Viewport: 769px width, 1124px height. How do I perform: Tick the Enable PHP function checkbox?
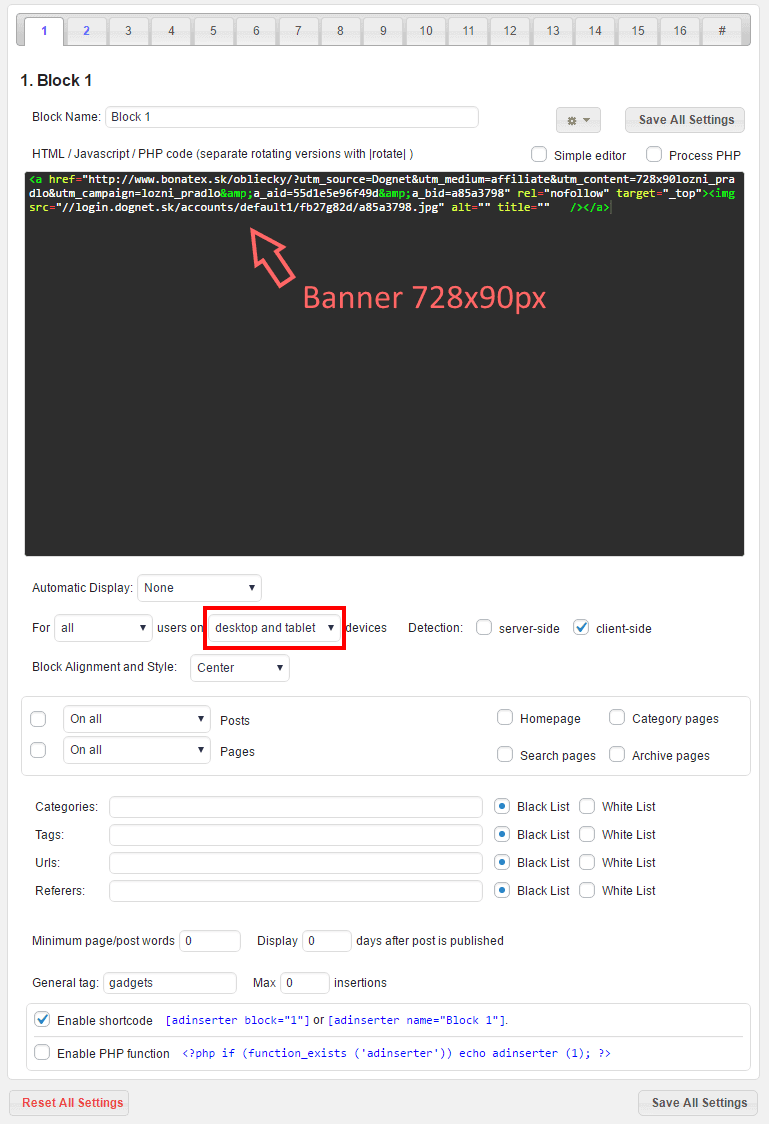click(x=42, y=1053)
